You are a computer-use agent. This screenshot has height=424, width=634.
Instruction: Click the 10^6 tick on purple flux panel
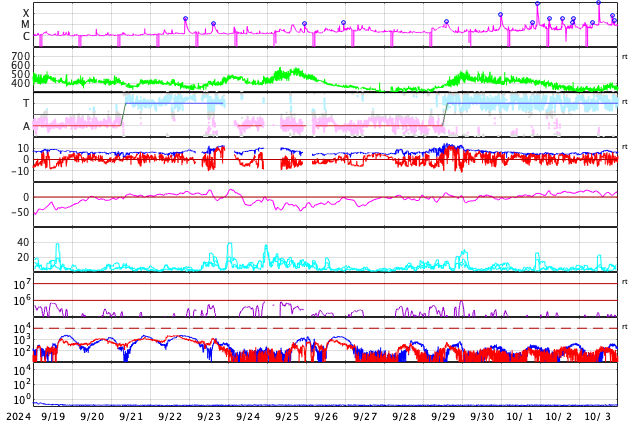22,301
